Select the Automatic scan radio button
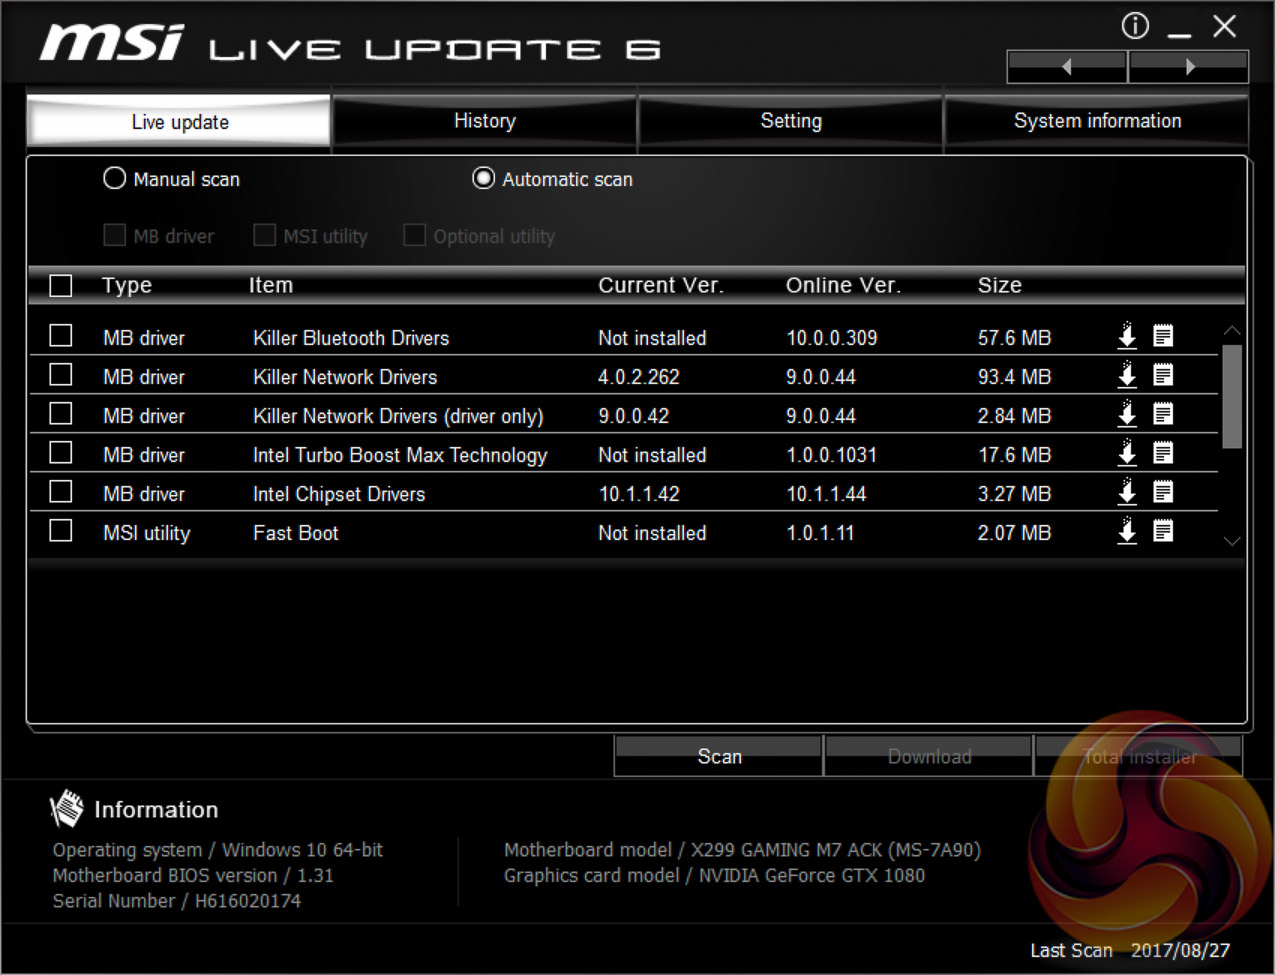The width and height of the screenshot is (1275, 975). (483, 178)
